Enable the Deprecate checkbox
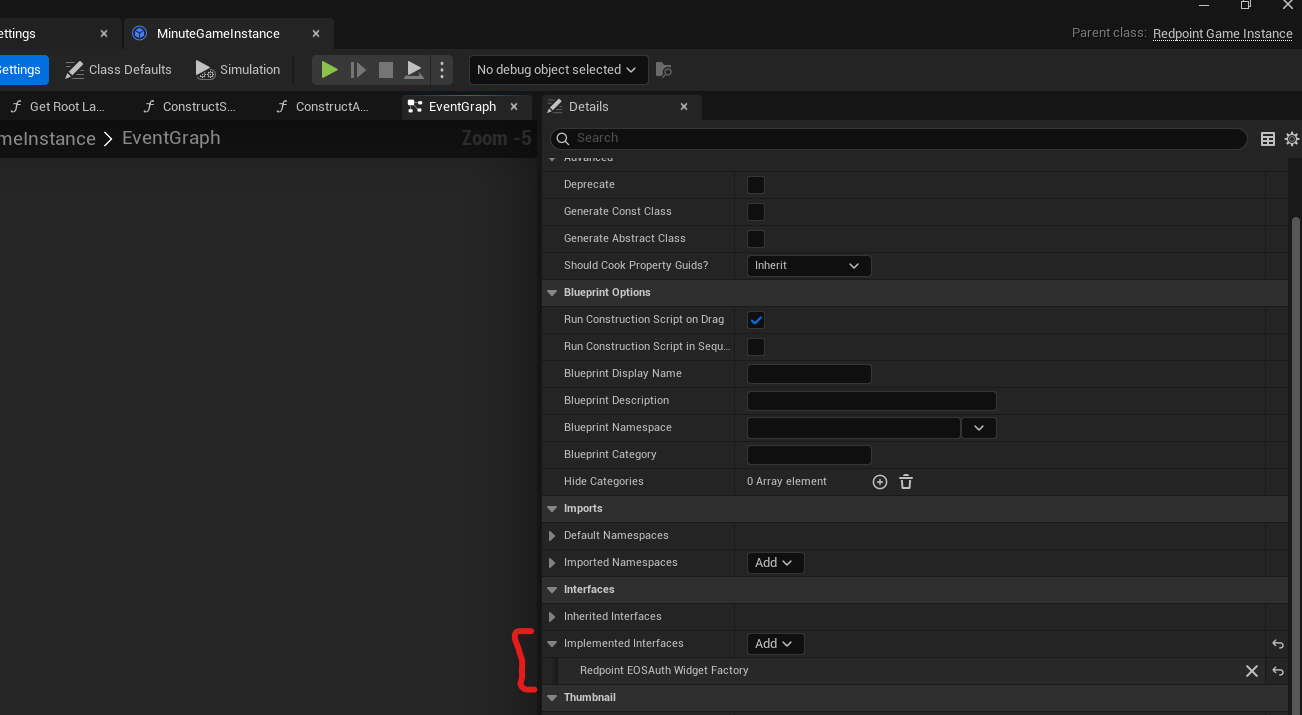Image resolution: width=1302 pixels, height=715 pixels. [755, 184]
